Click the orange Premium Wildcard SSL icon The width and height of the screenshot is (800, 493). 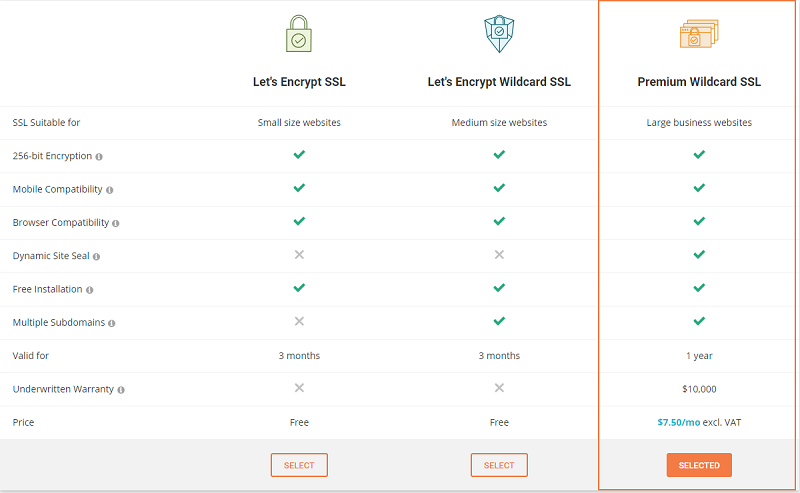click(699, 34)
